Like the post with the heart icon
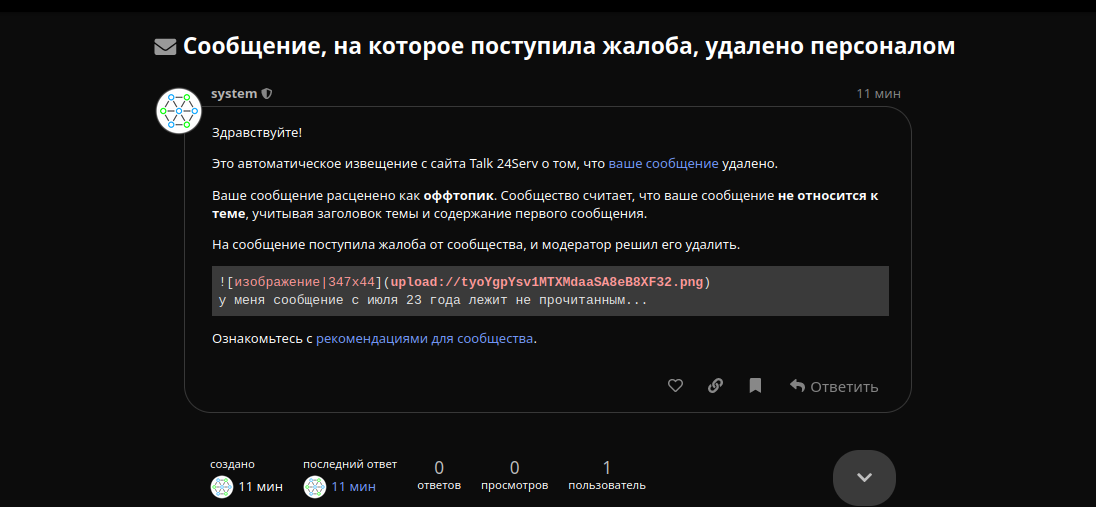 675,386
